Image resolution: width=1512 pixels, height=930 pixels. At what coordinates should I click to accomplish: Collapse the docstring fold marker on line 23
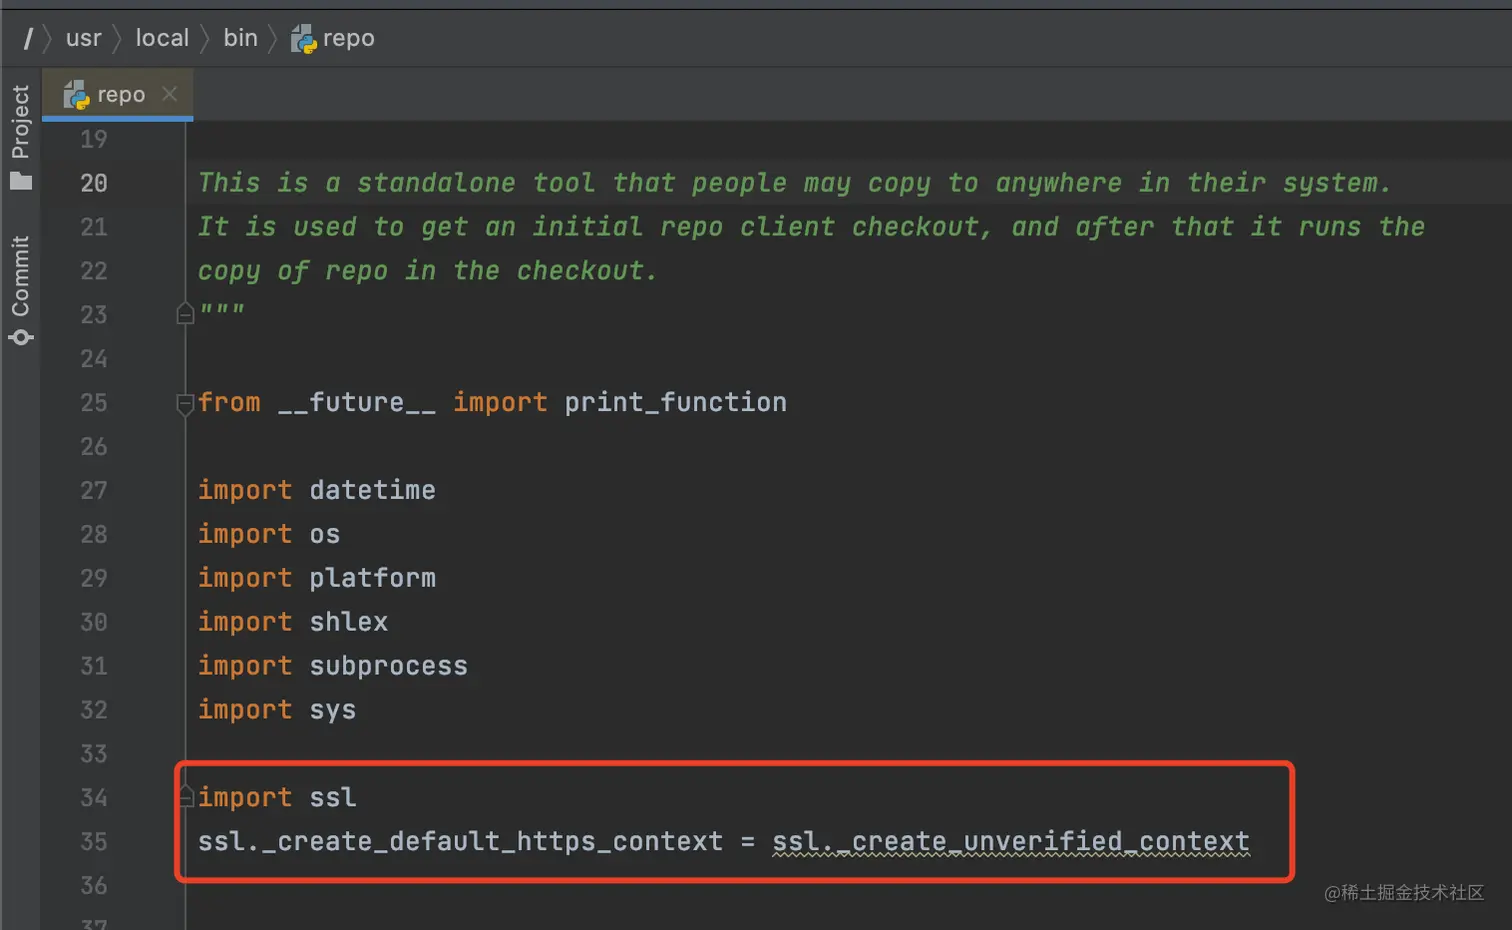pos(185,314)
